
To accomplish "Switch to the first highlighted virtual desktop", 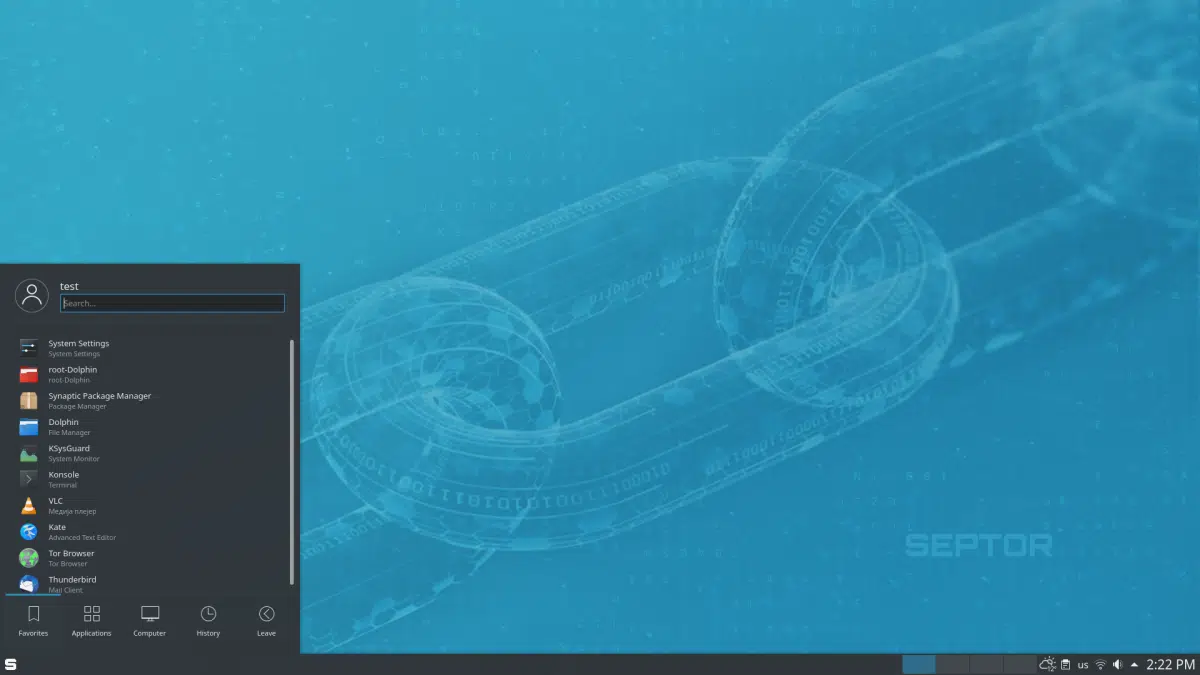I will pyautogui.click(x=919, y=664).
